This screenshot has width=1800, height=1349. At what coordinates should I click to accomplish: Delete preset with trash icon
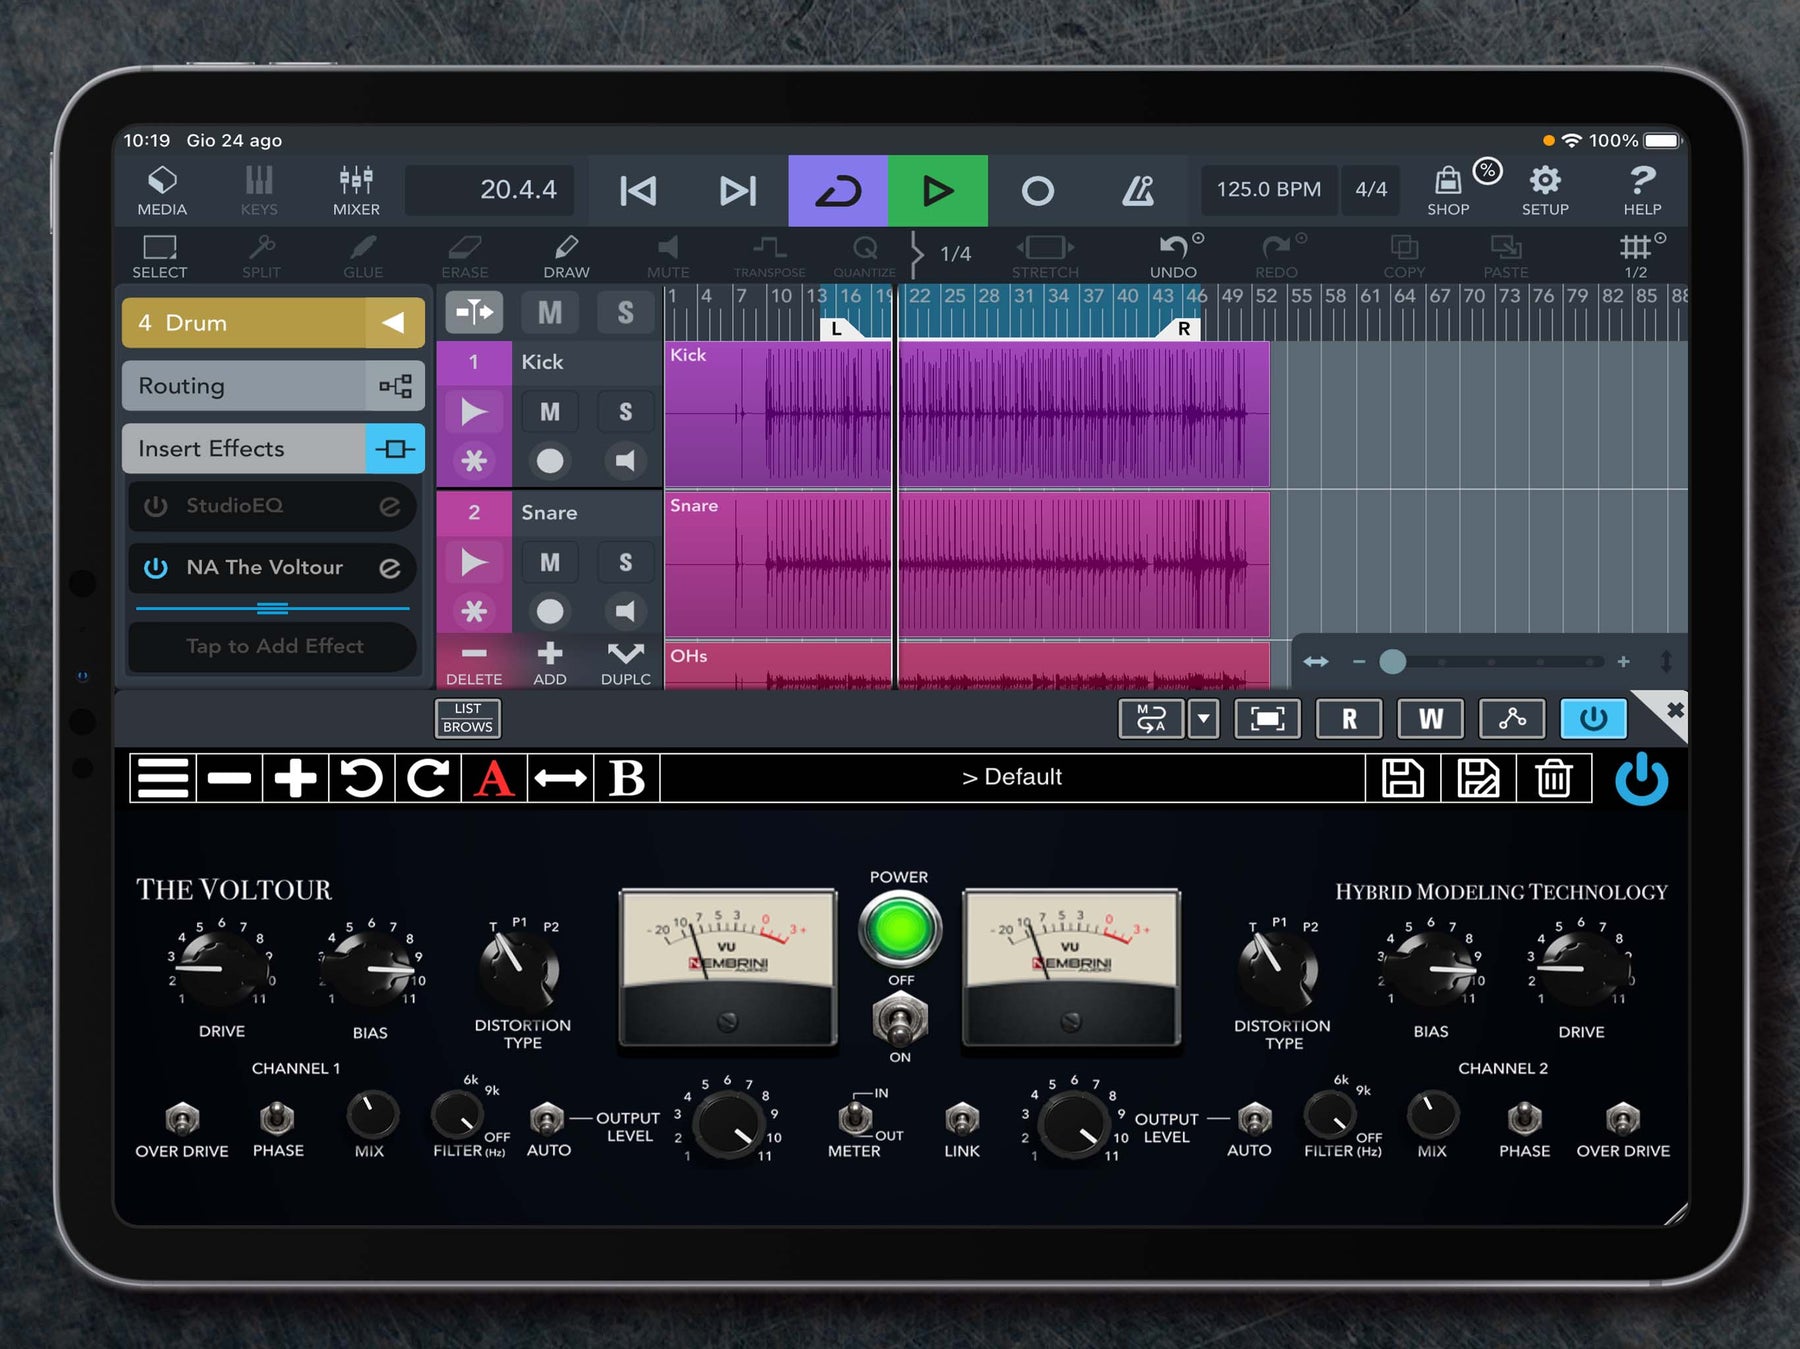[1554, 778]
